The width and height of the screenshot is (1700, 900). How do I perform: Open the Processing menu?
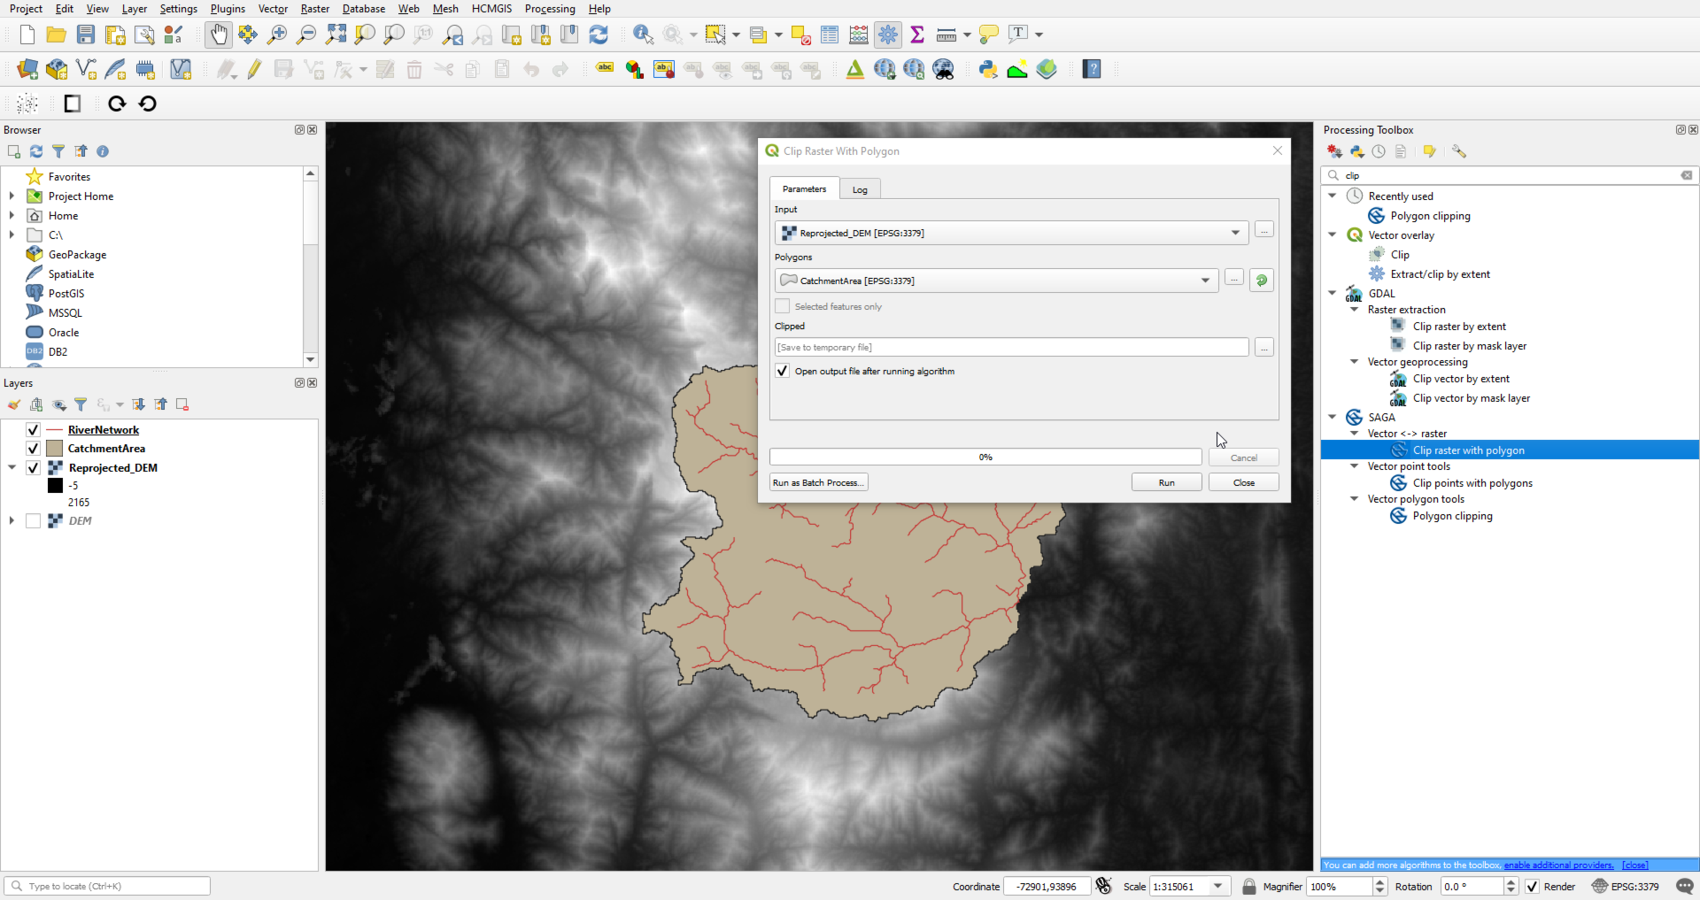point(550,8)
